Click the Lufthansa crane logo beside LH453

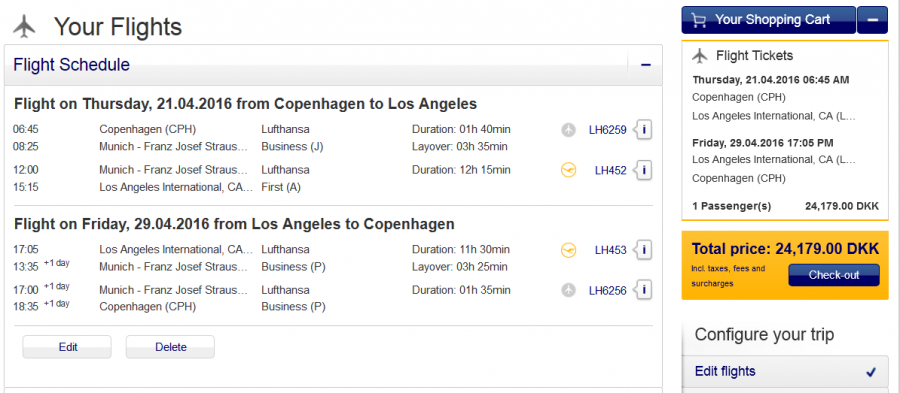coord(568,250)
